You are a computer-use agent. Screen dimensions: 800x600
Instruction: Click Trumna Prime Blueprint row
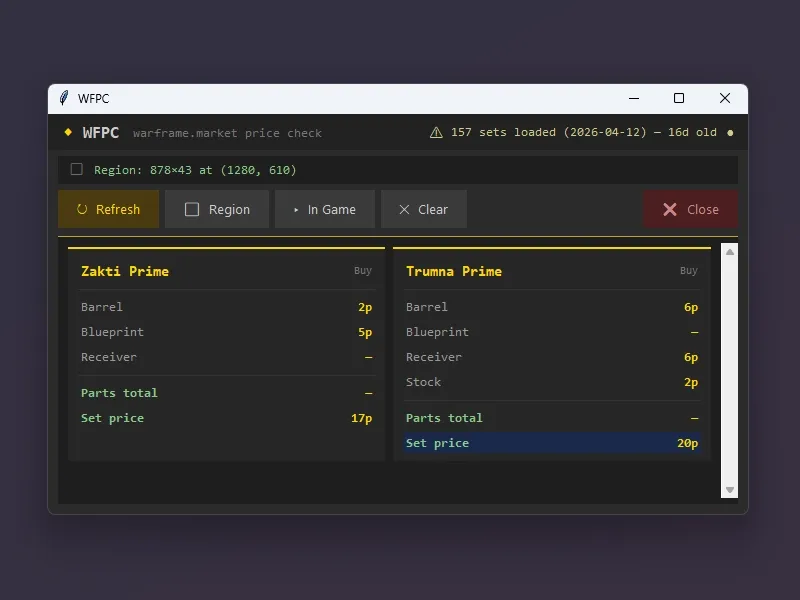[552, 332]
